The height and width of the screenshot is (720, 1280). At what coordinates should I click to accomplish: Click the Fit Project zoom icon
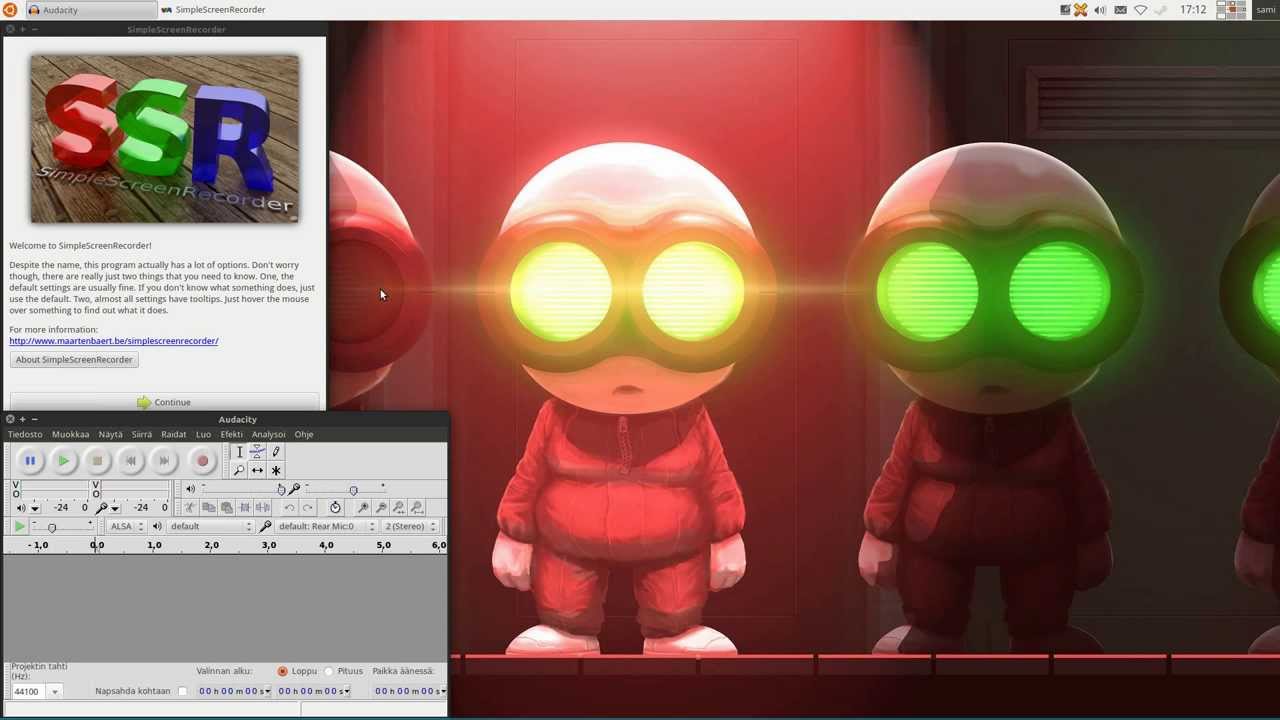tap(417, 508)
